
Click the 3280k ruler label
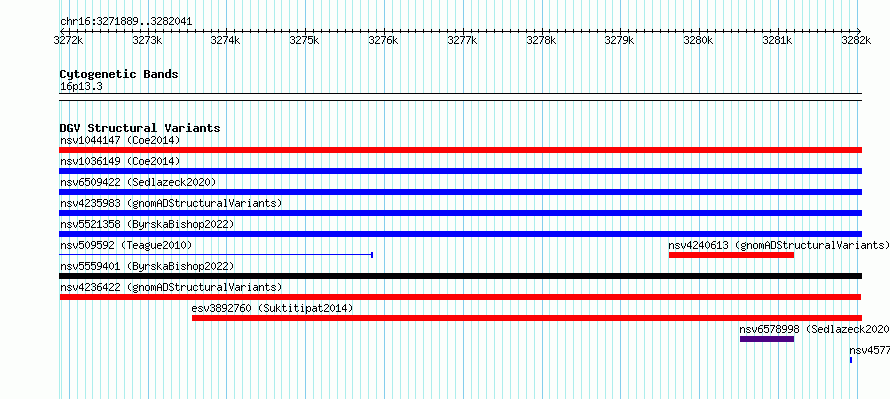(699, 40)
